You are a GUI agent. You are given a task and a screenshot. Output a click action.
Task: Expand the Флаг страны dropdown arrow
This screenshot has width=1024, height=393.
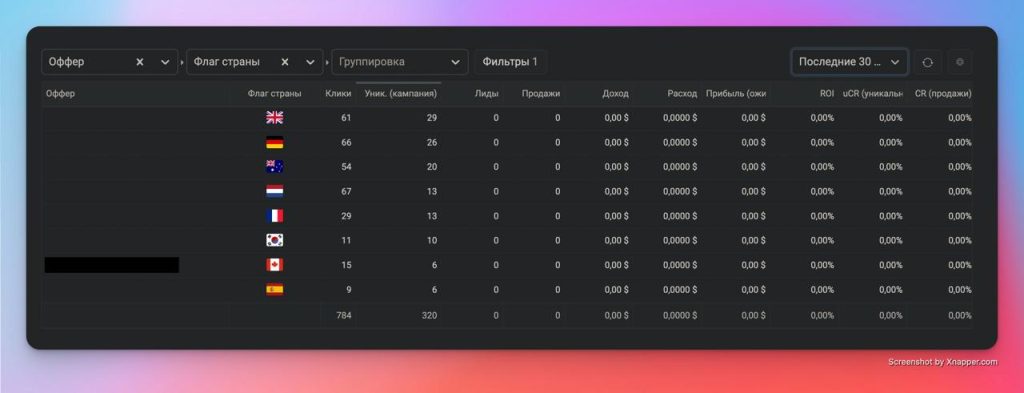point(310,62)
